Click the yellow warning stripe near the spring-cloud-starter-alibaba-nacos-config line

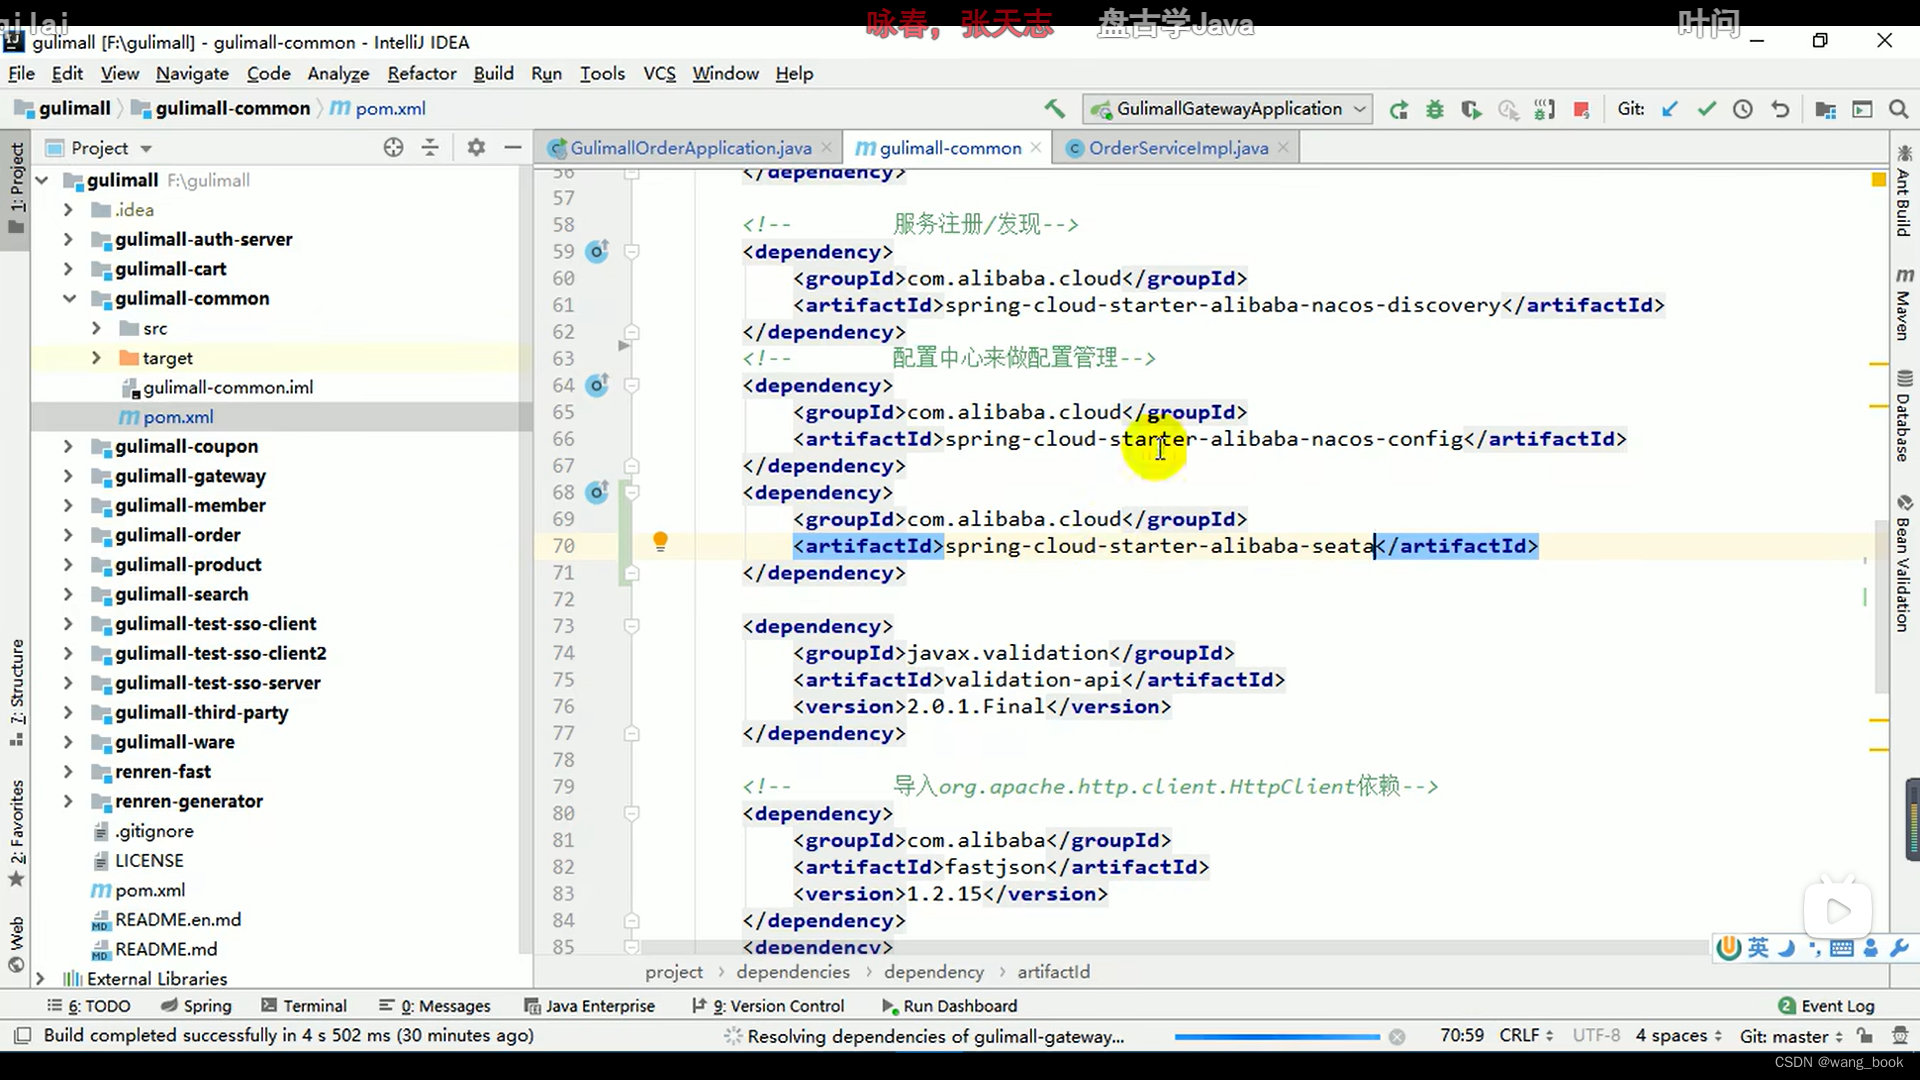[x=1878, y=406]
